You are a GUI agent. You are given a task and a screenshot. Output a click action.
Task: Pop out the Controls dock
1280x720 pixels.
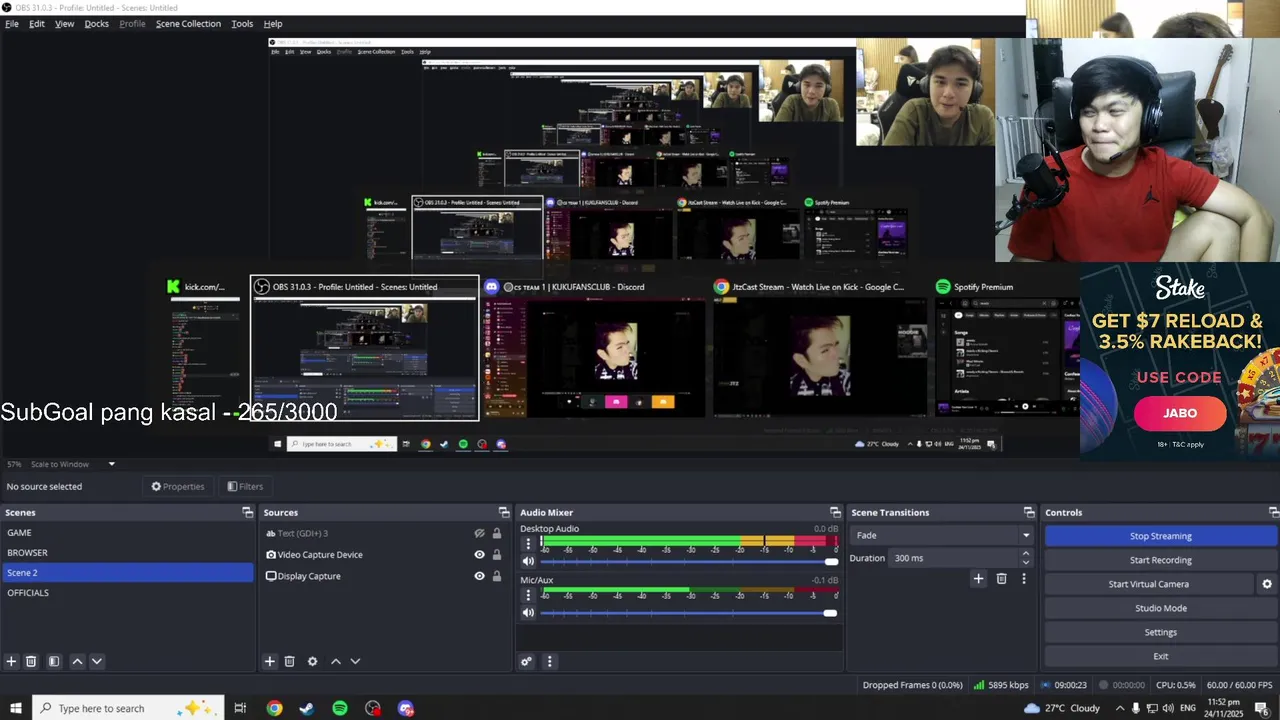[1274, 512]
